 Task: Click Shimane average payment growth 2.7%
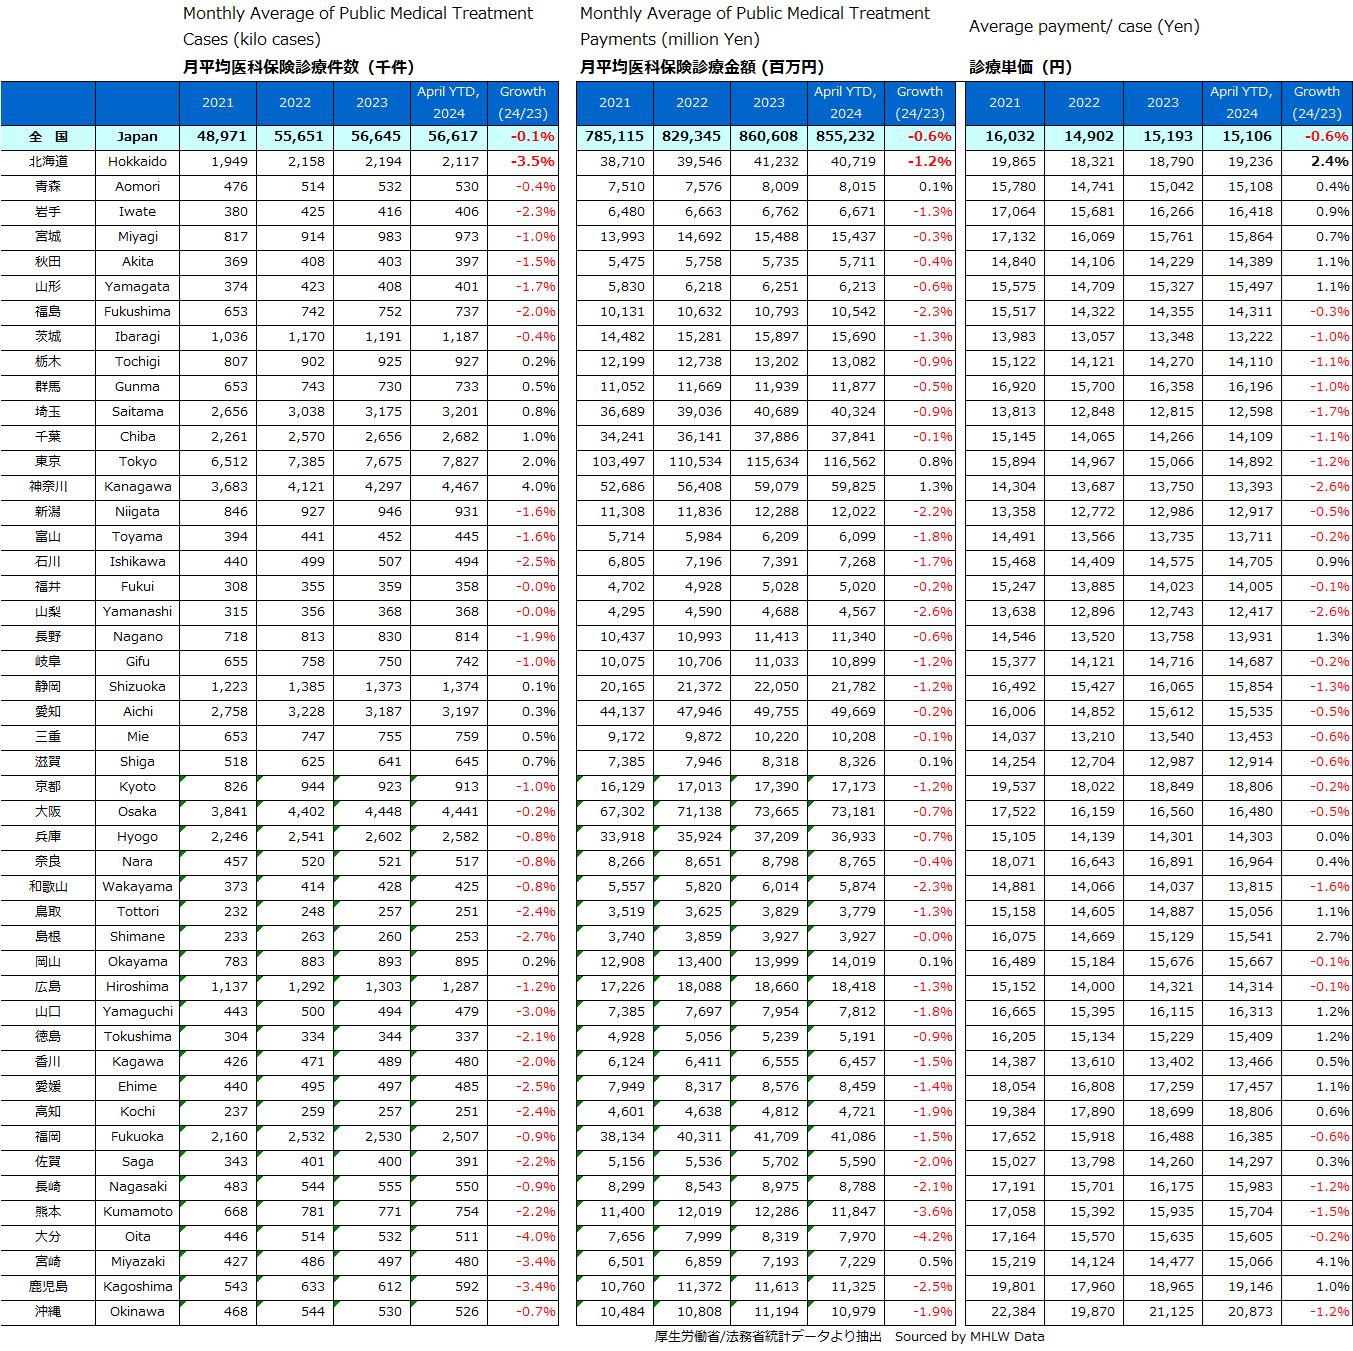(x=1317, y=937)
